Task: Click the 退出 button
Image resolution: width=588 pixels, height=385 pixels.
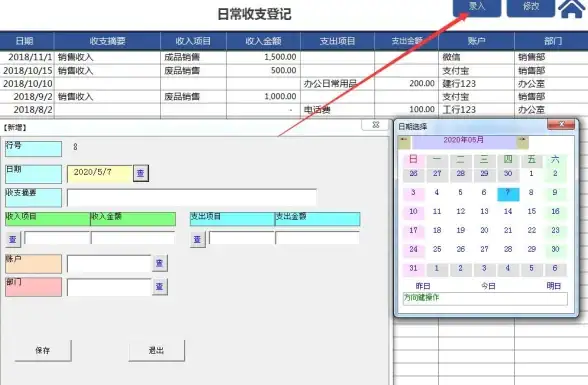Action: tap(156, 350)
